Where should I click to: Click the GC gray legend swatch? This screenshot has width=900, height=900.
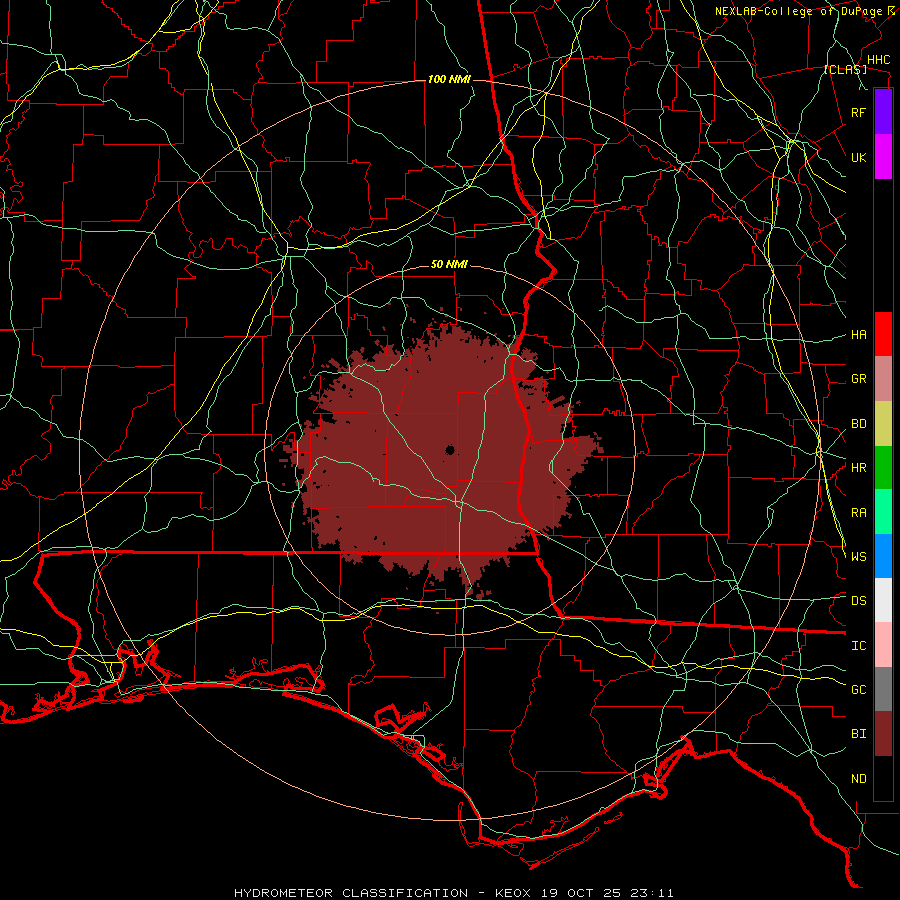point(883,689)
